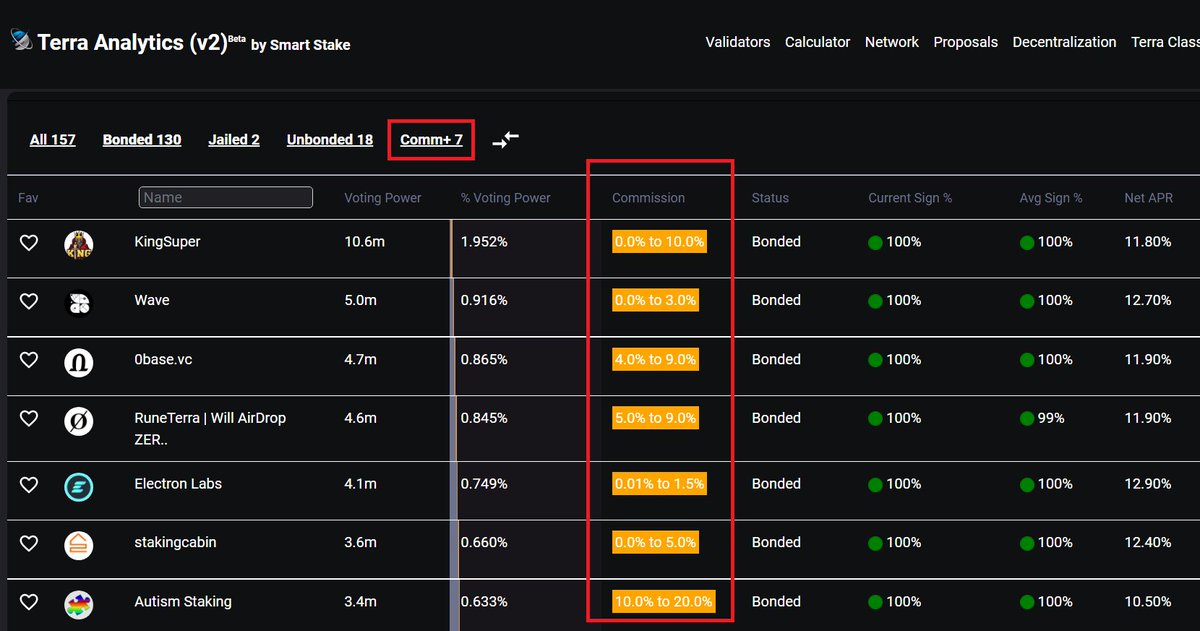The height and width of the screenshot is (631, 1200).
Task: Open the Proposals page
Action: coord(966,42)
